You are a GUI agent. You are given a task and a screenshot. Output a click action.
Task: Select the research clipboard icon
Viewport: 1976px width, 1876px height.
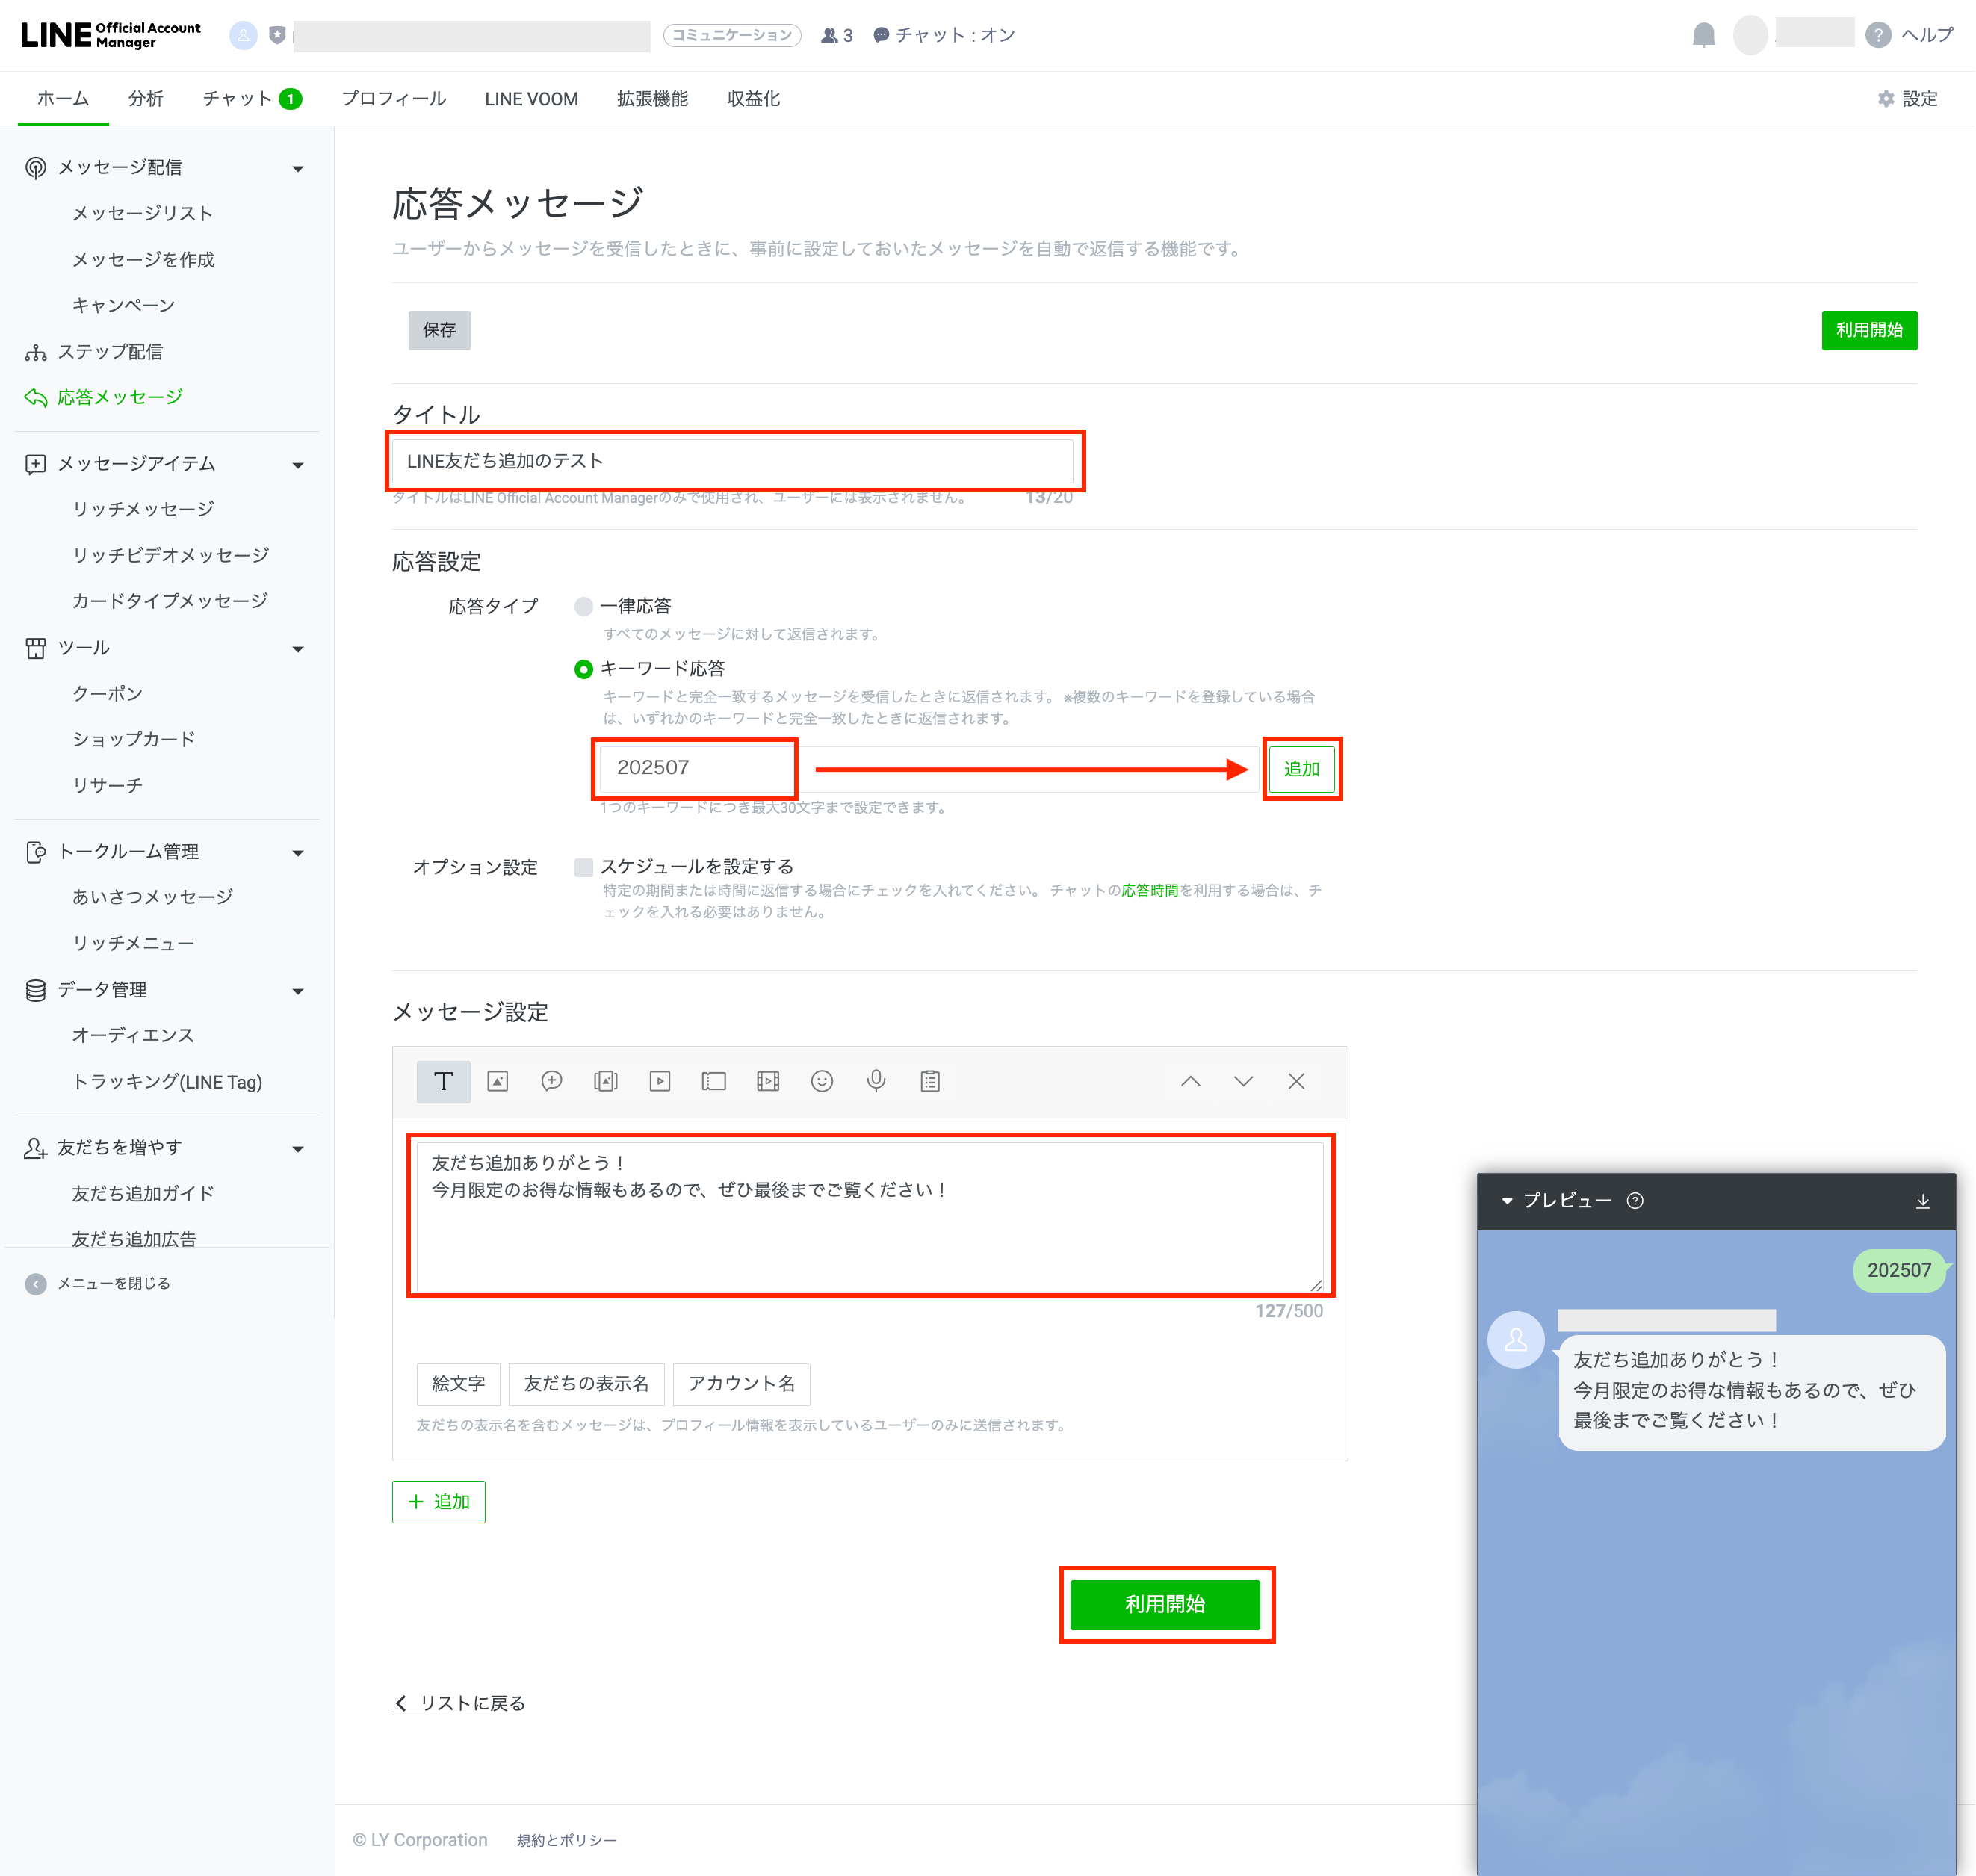pos(930,1081)
